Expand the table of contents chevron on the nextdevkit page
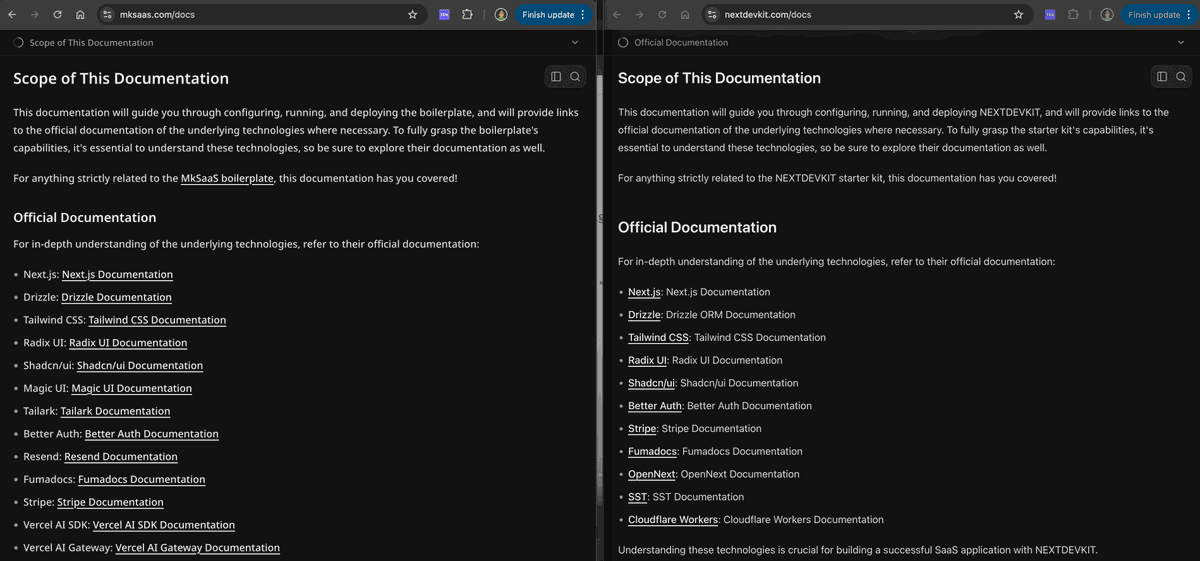This screenshot has width=1200, height=561. [1180, 42]
